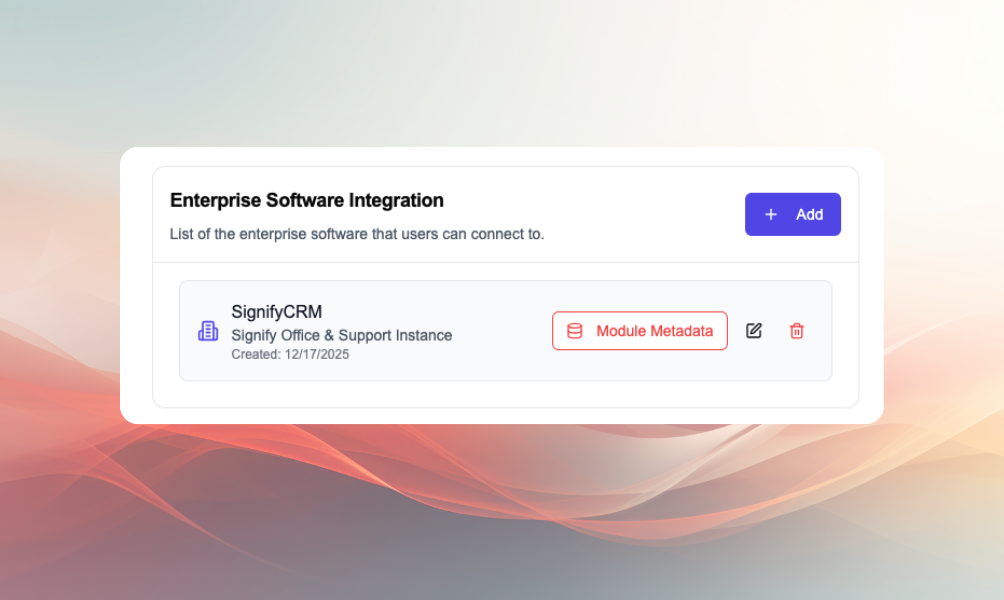Click the 'Created: 12/17/2025' date label
The height and width of the screenshot is (600, 1004).
coord(290,354)
